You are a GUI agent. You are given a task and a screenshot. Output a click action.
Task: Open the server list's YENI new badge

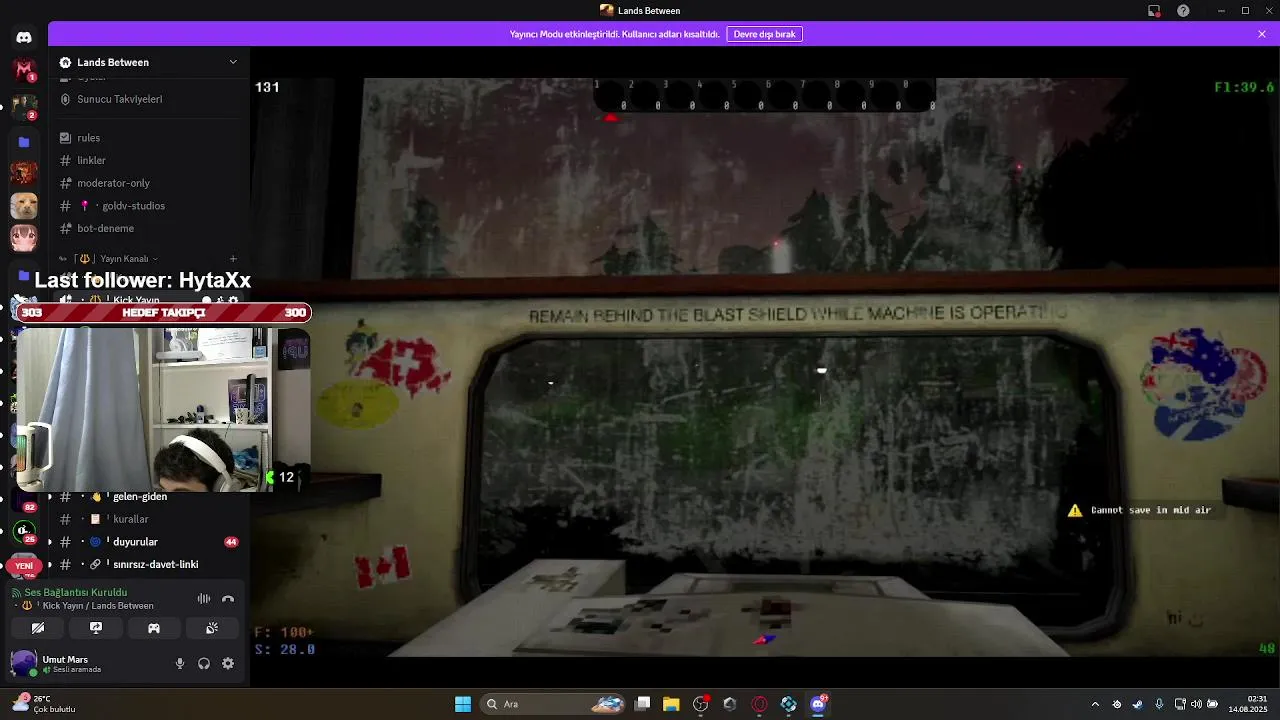(x=24, y=566)
